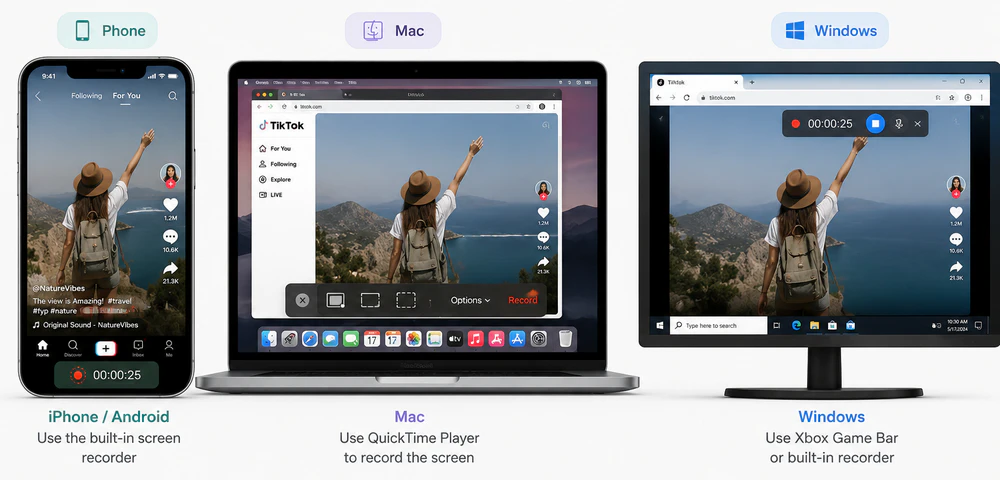Click Record in the Mac screenshot toolbar

[523, 300]
